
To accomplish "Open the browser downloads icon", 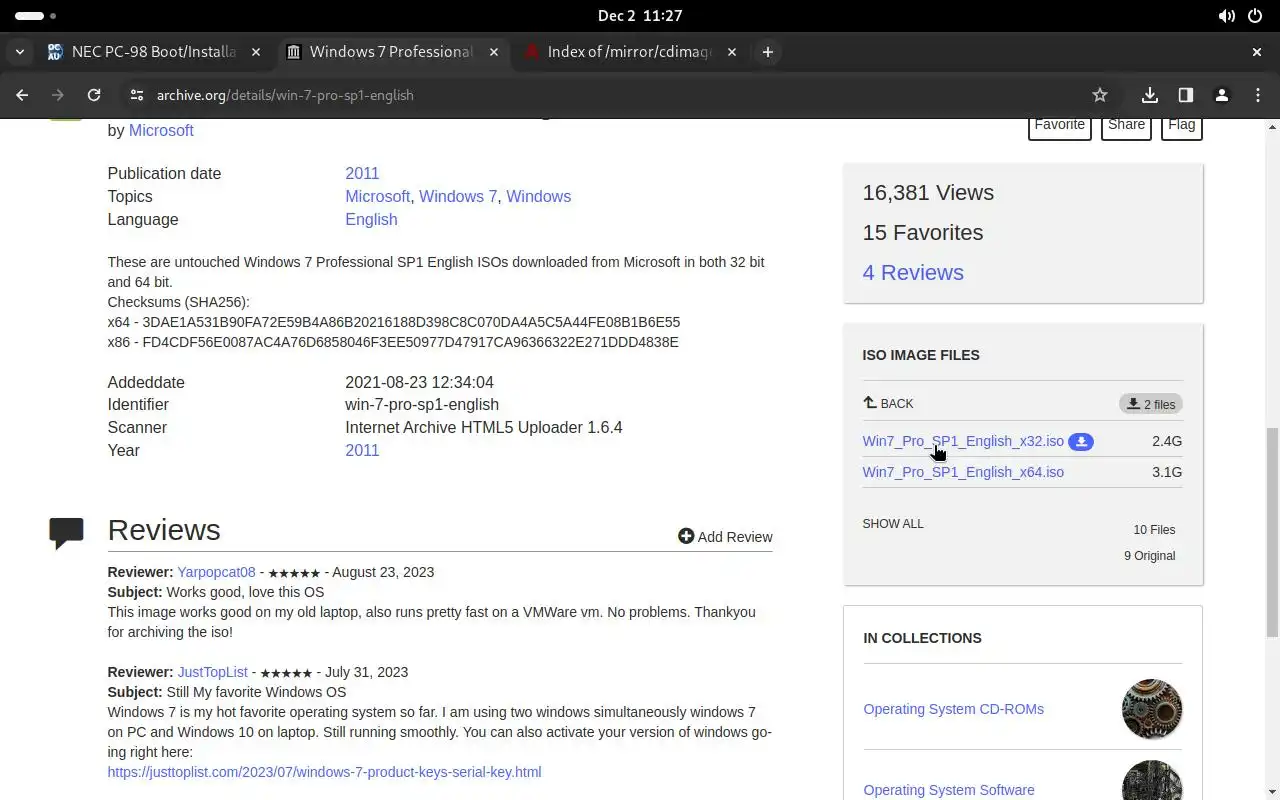I will (x=1150, y=95).
